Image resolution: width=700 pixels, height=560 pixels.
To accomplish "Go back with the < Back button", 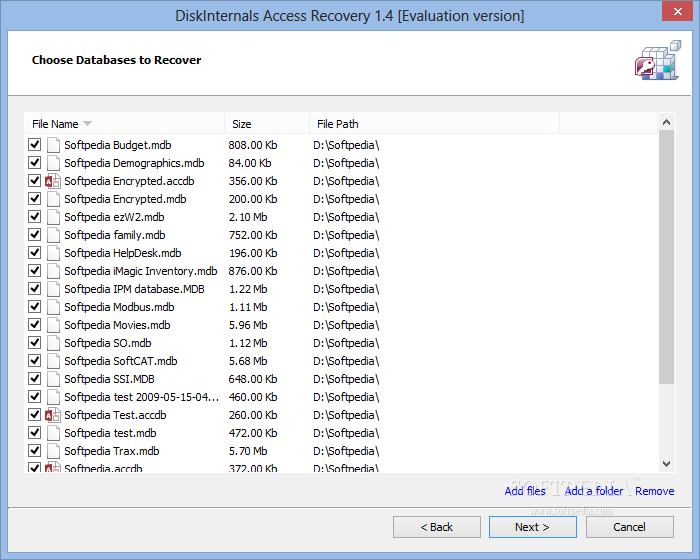I will point(437,527).
